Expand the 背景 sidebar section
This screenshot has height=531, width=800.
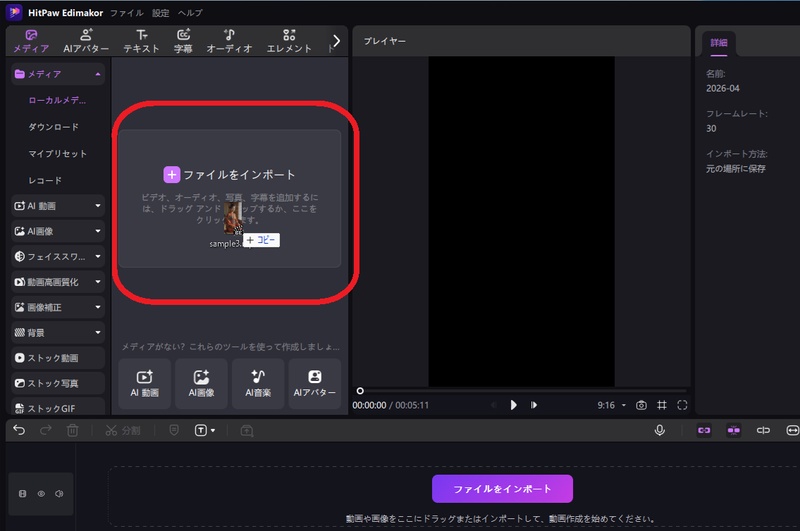58,333
